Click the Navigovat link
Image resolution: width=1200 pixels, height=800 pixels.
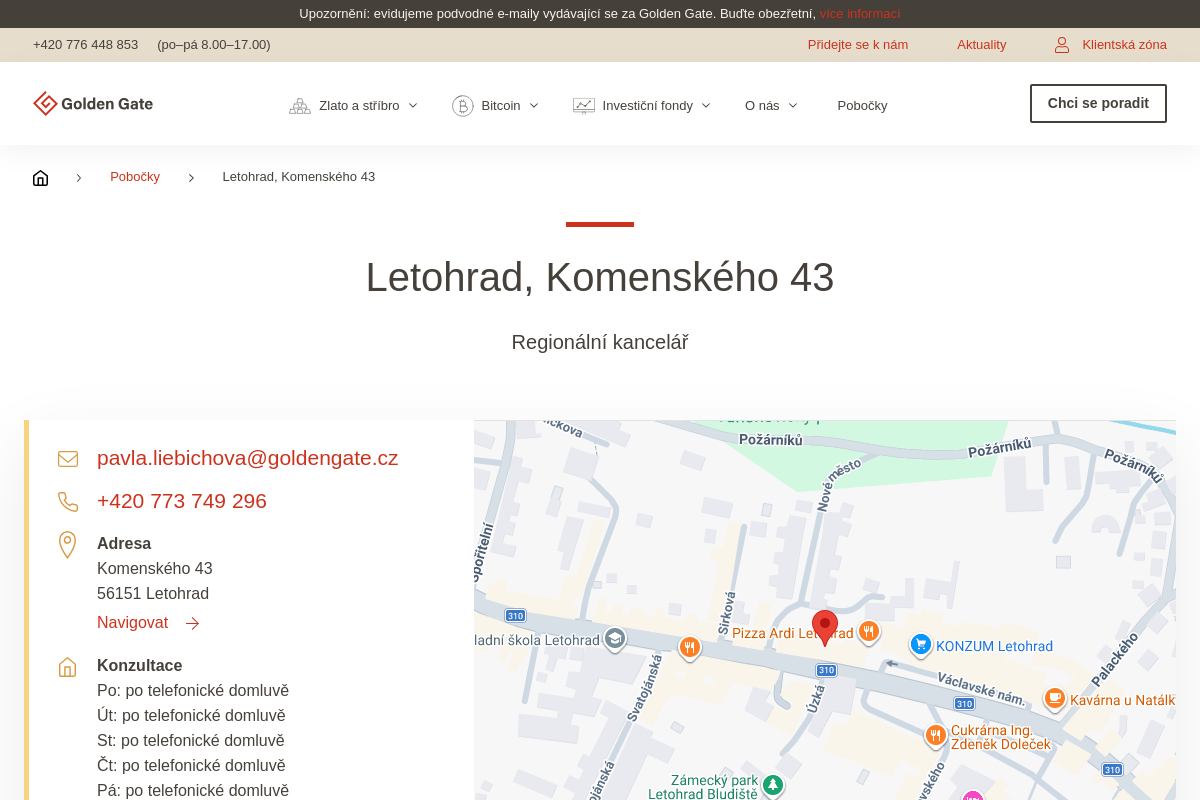(133, 623)
